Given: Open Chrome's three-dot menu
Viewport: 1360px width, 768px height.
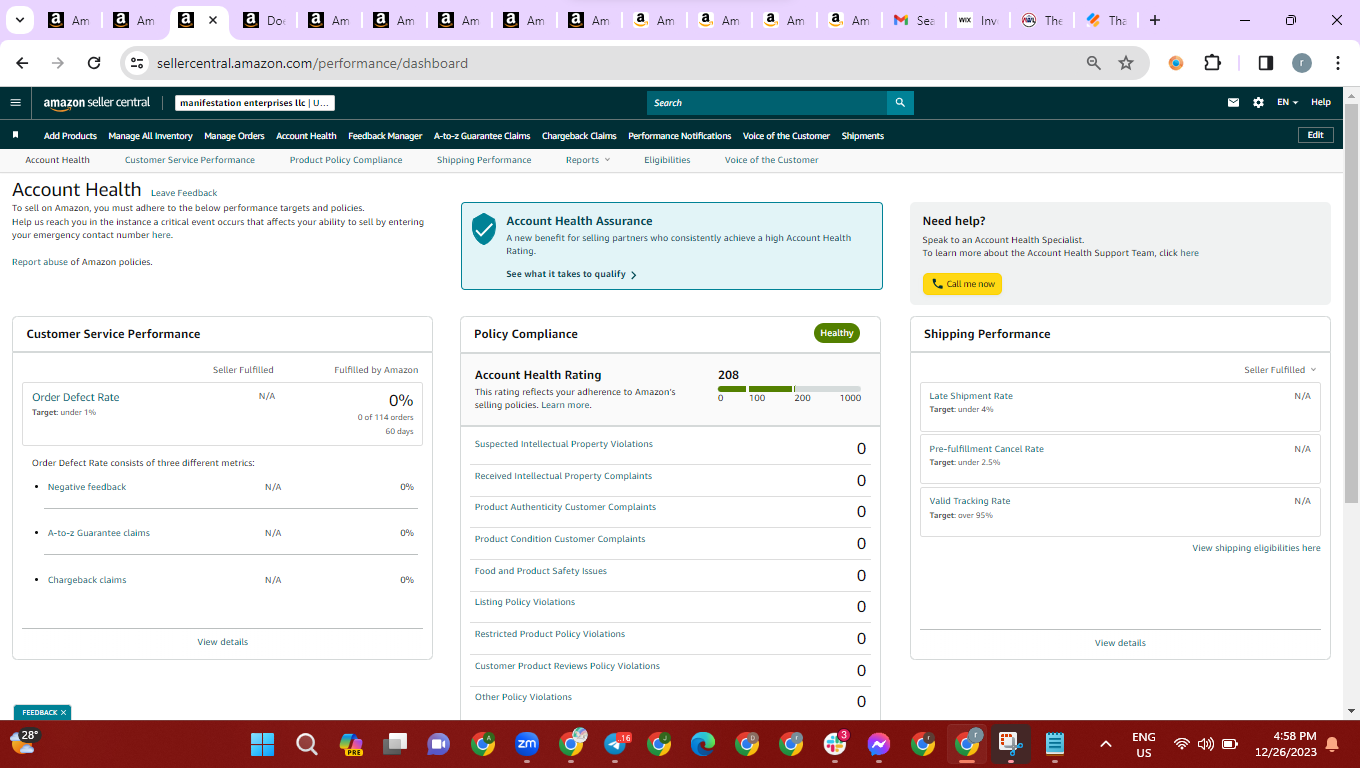Looking at the screenshot, I should coord(1338,63).
